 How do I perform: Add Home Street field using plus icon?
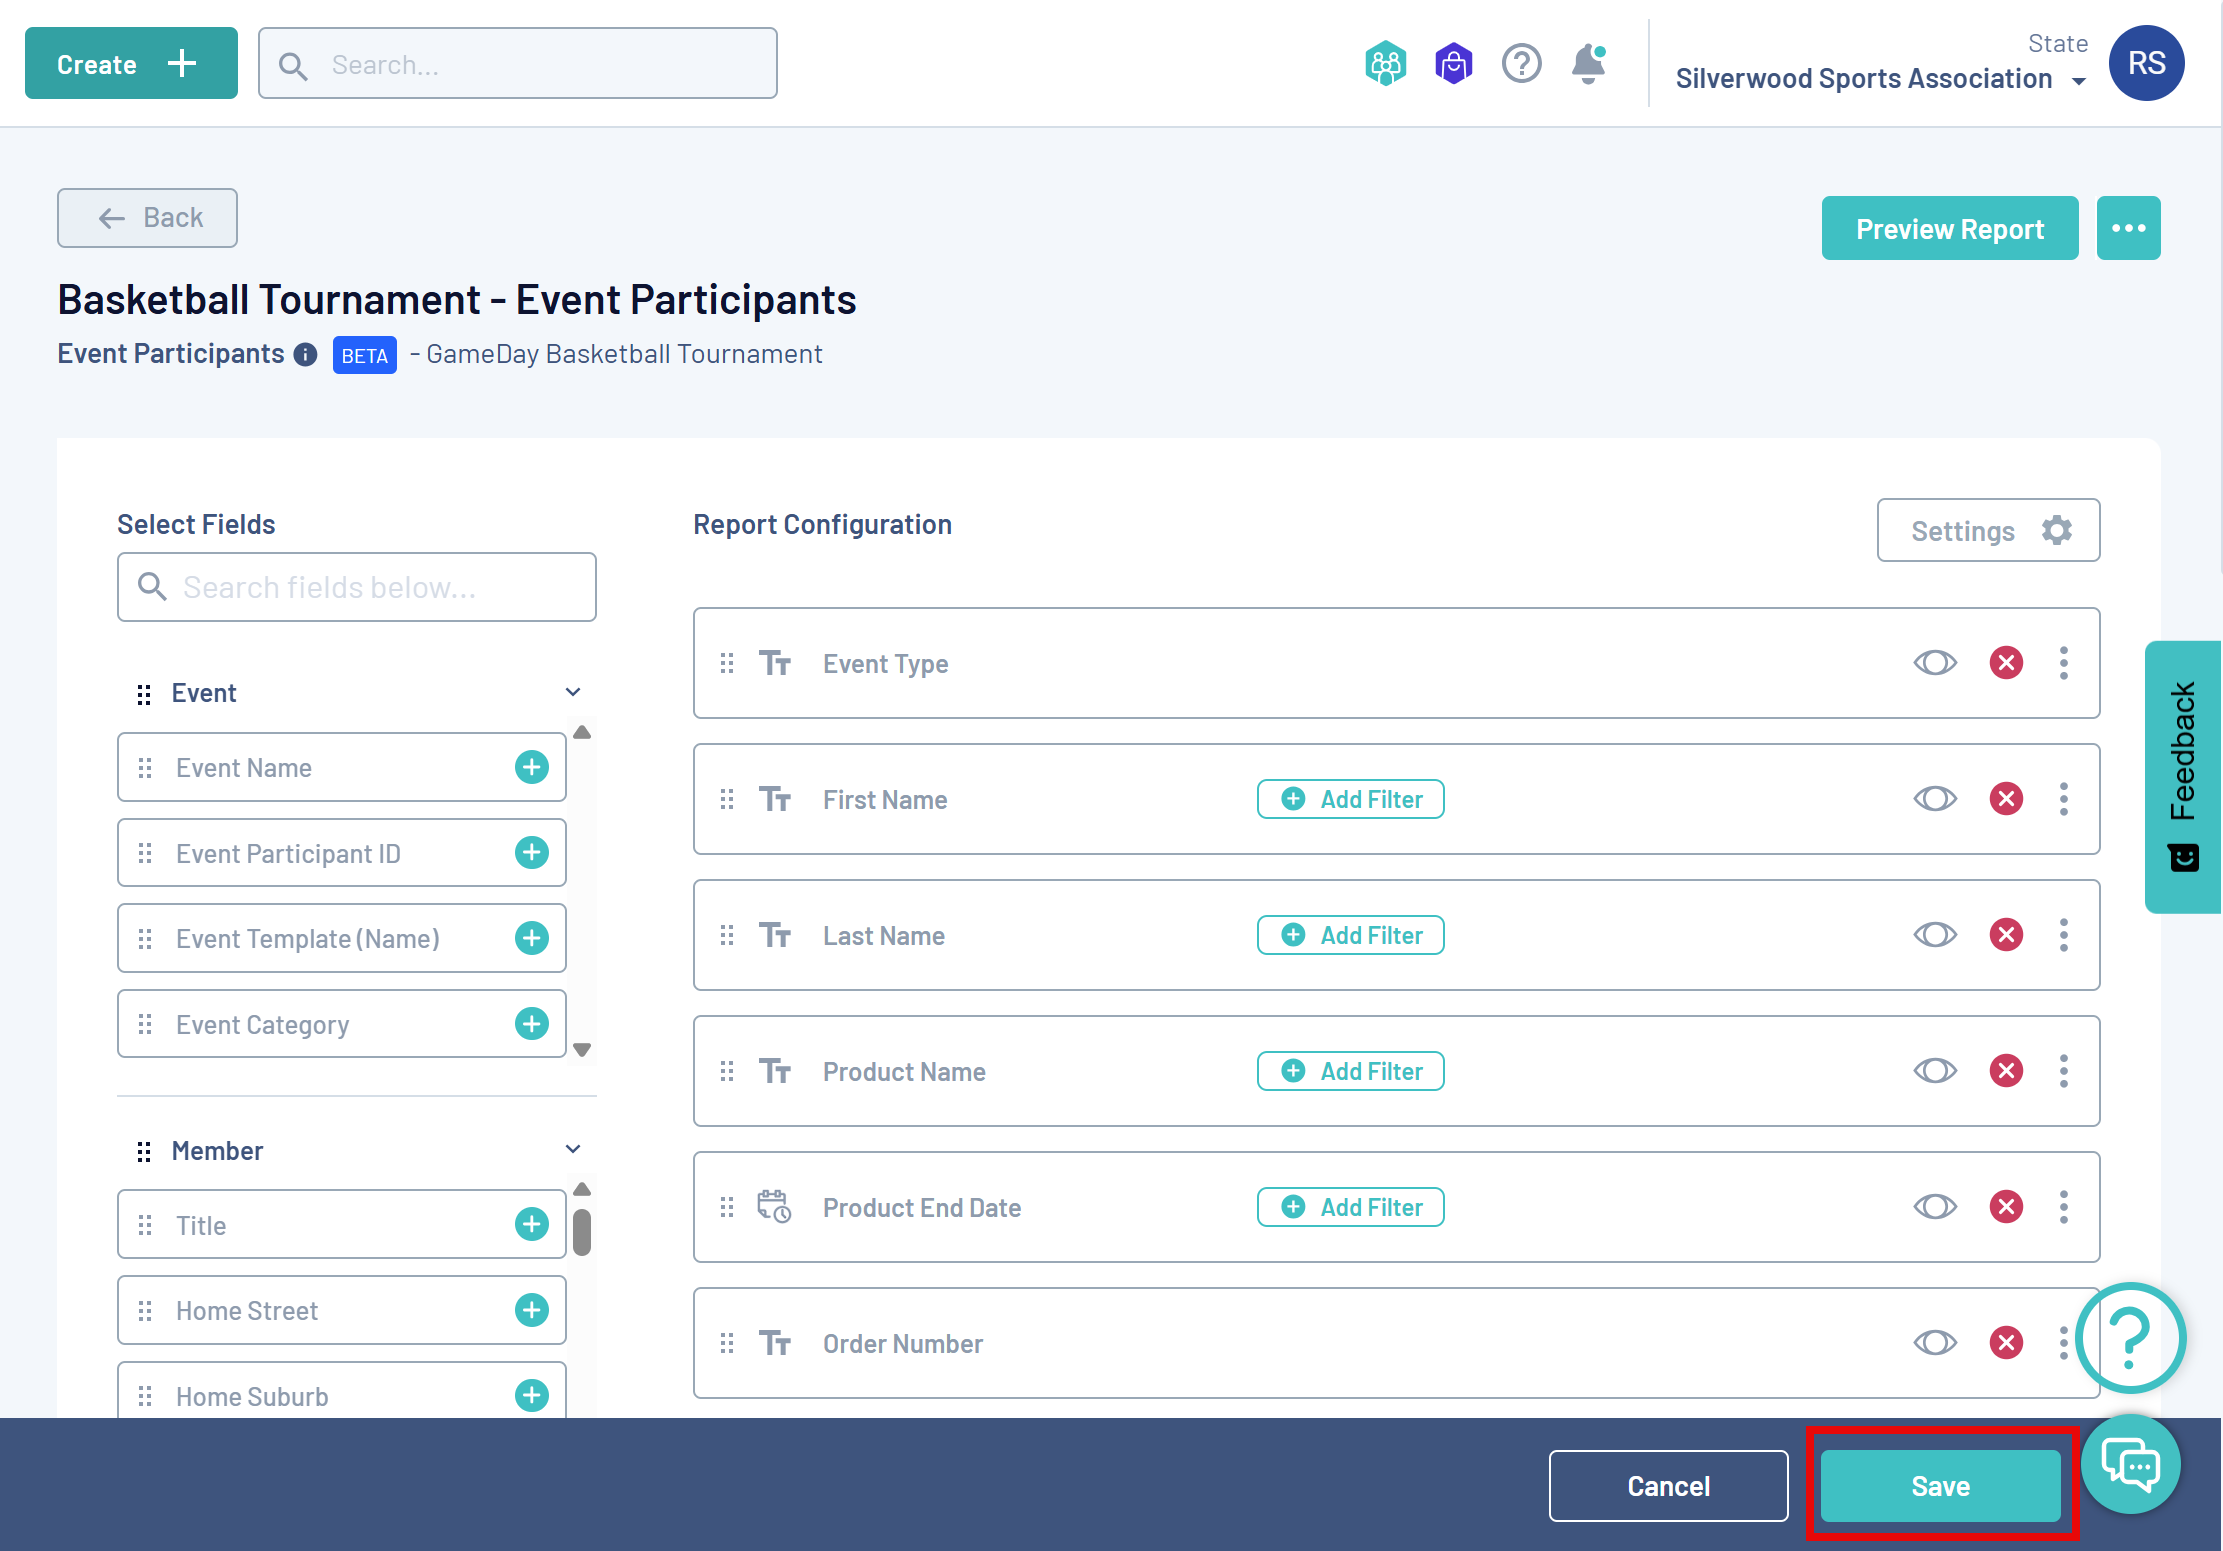coord(531,1310)
